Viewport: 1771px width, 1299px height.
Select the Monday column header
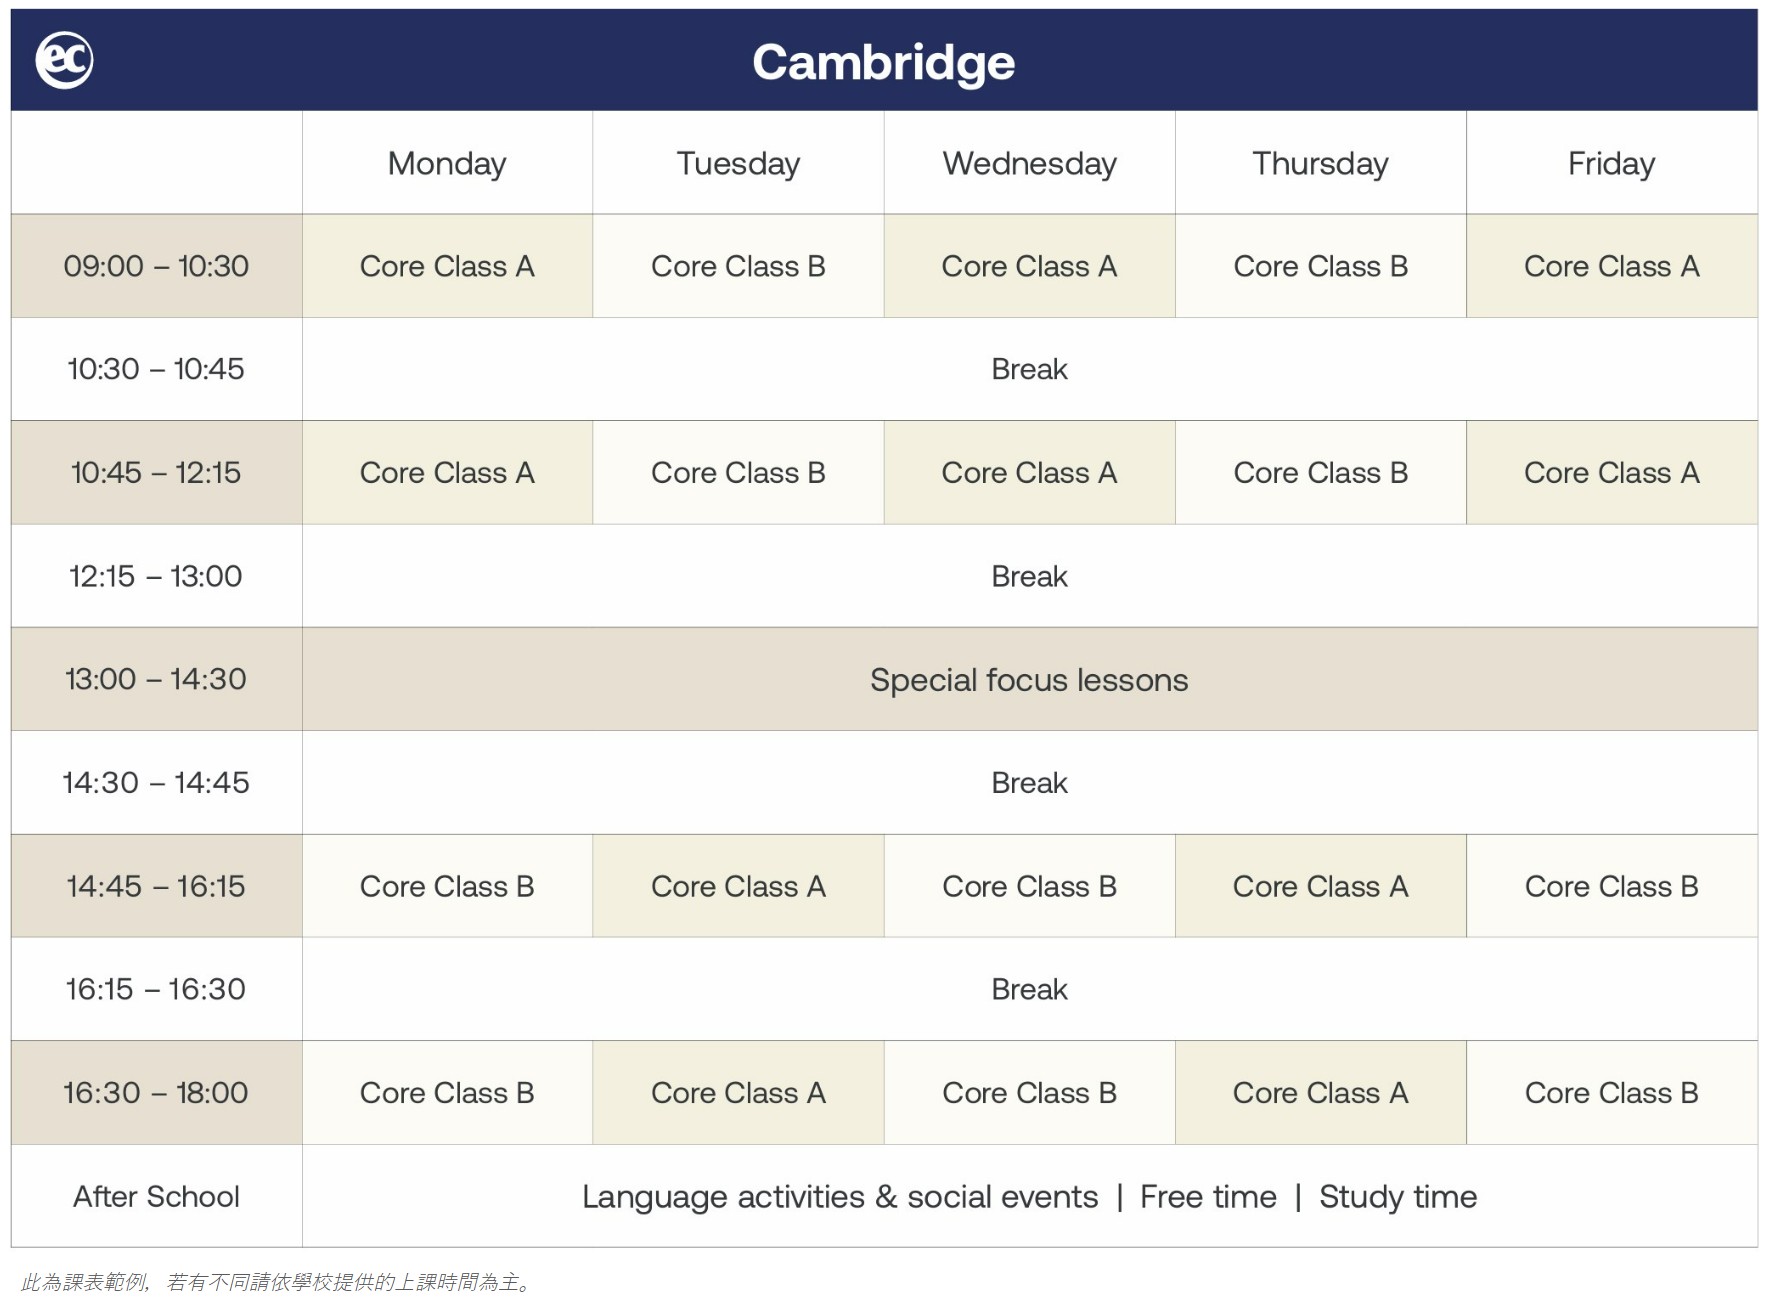click(x=447, y=163)
